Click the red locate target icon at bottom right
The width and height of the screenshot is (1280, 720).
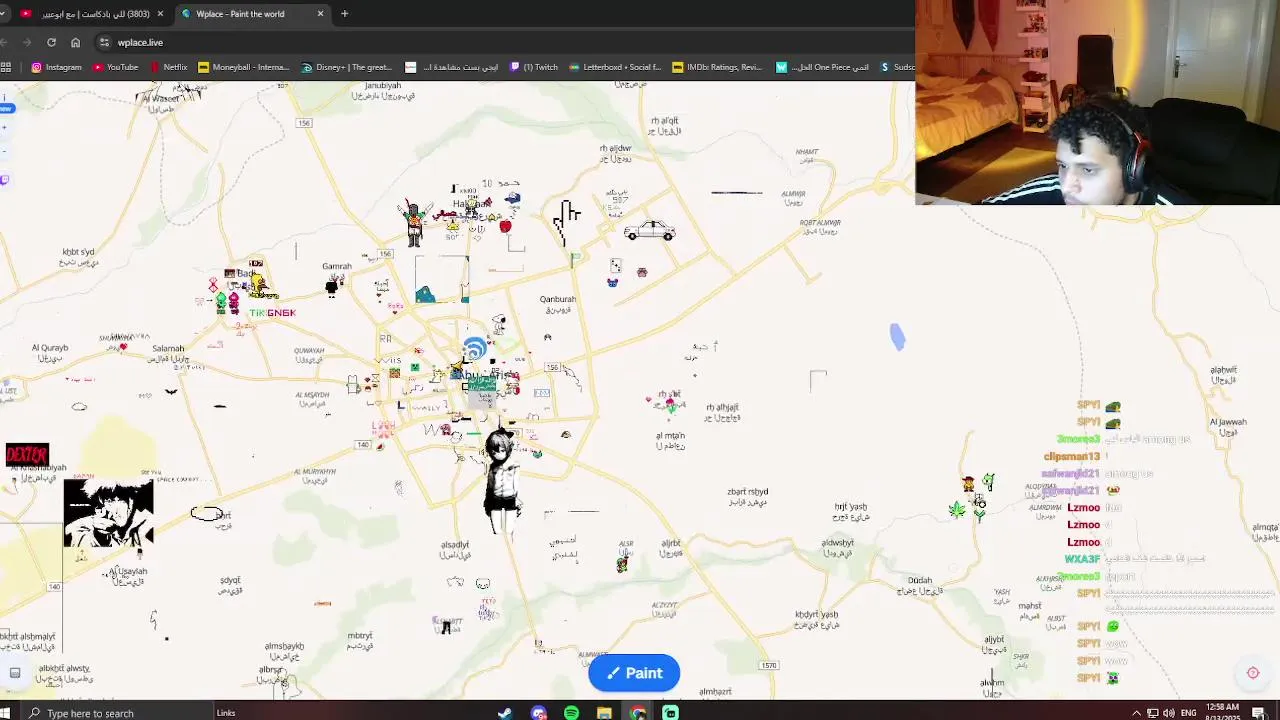click(1253, 673)
